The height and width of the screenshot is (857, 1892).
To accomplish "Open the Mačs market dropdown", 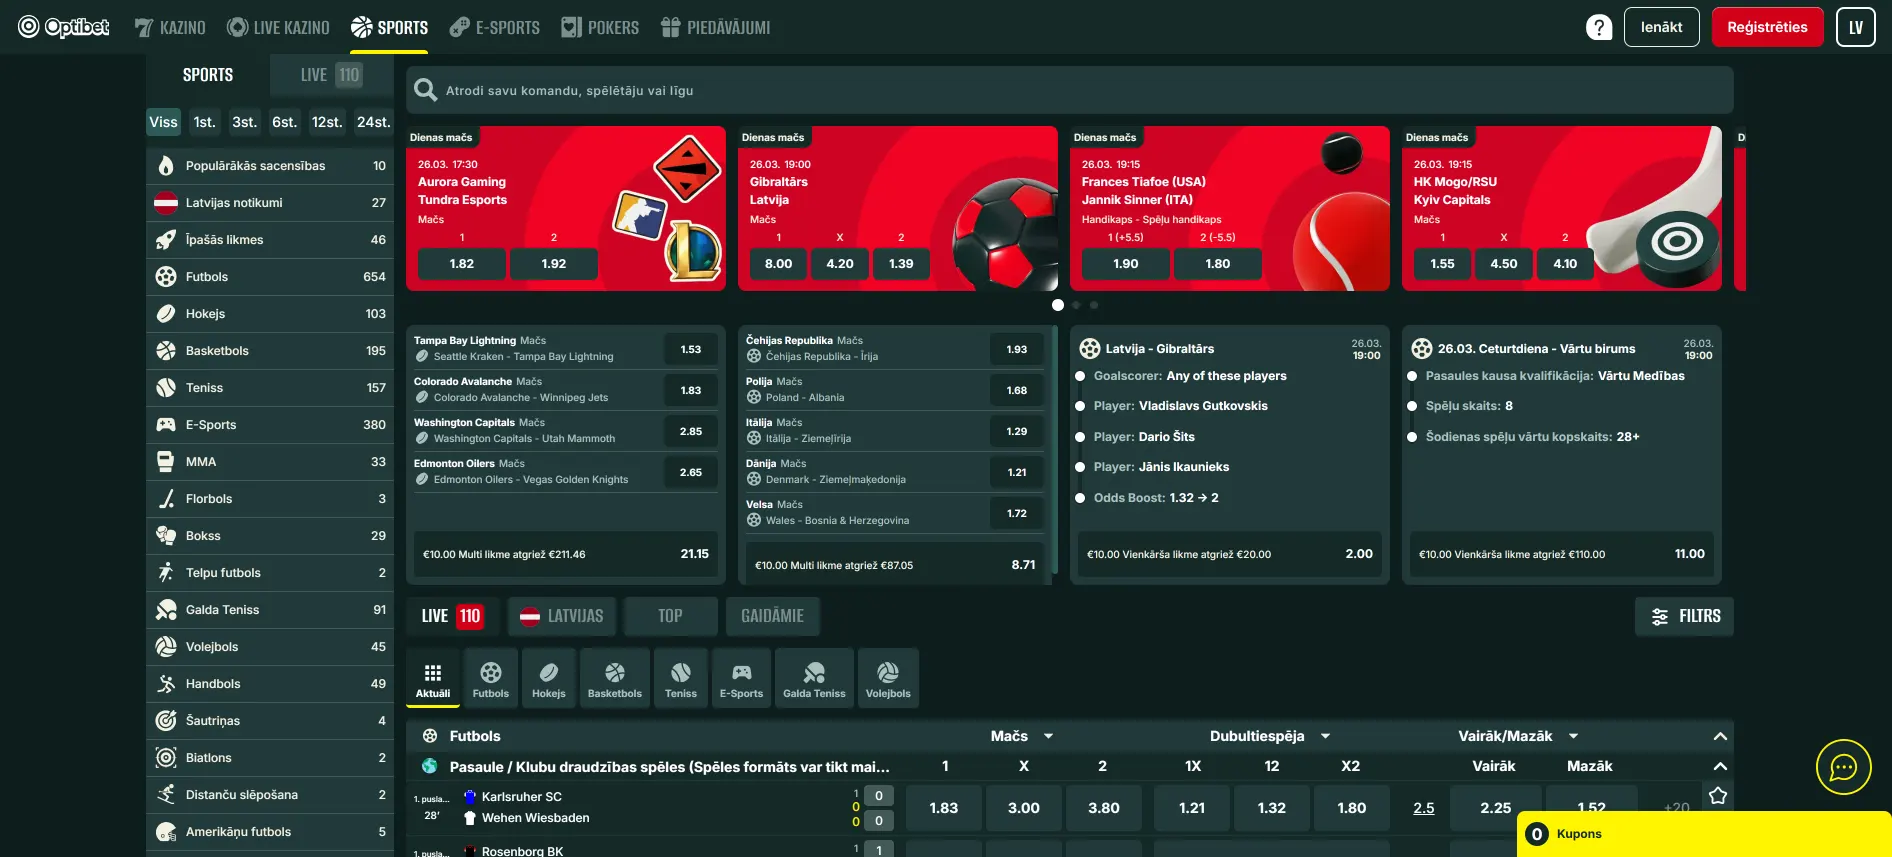I will [1022, 736].
